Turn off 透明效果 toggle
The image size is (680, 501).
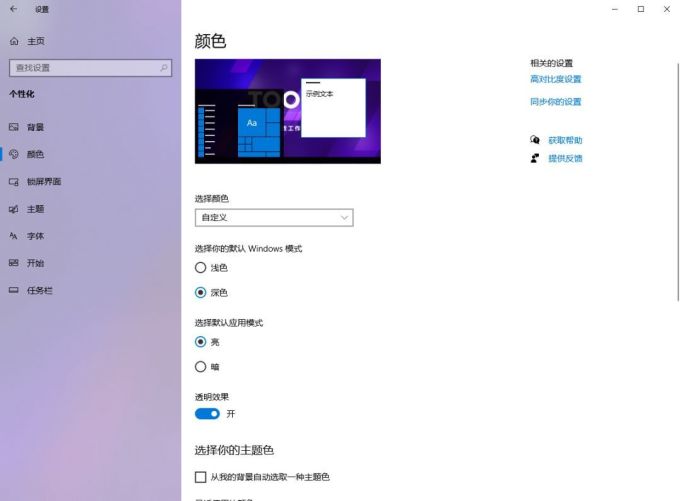click(x=207, y=414)
